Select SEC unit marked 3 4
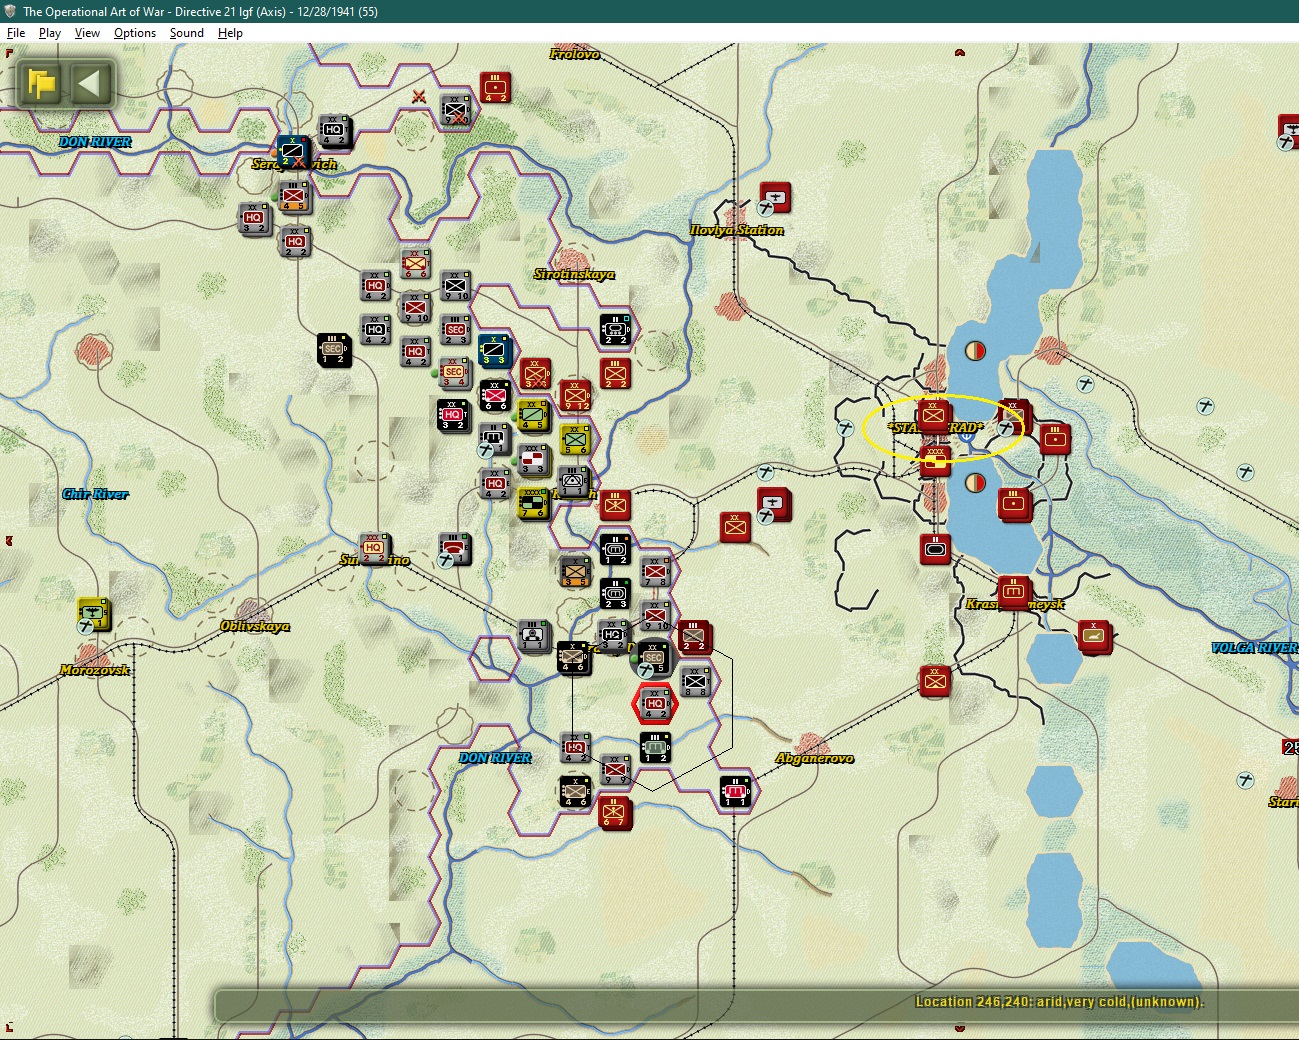 coord(455,373)
